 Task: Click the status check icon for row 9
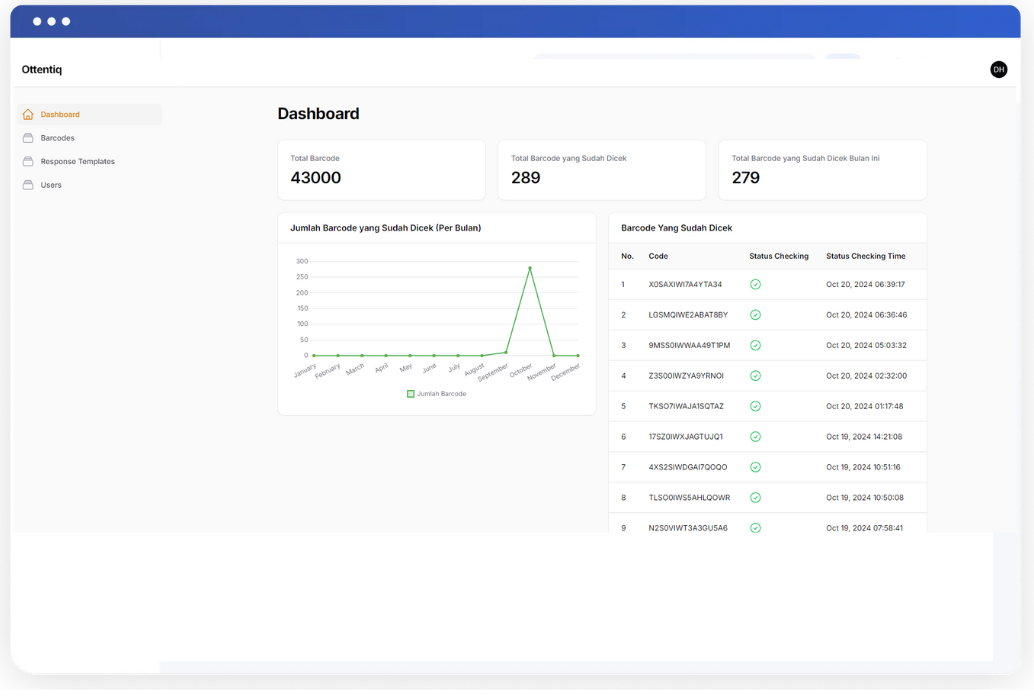(755, 527)
